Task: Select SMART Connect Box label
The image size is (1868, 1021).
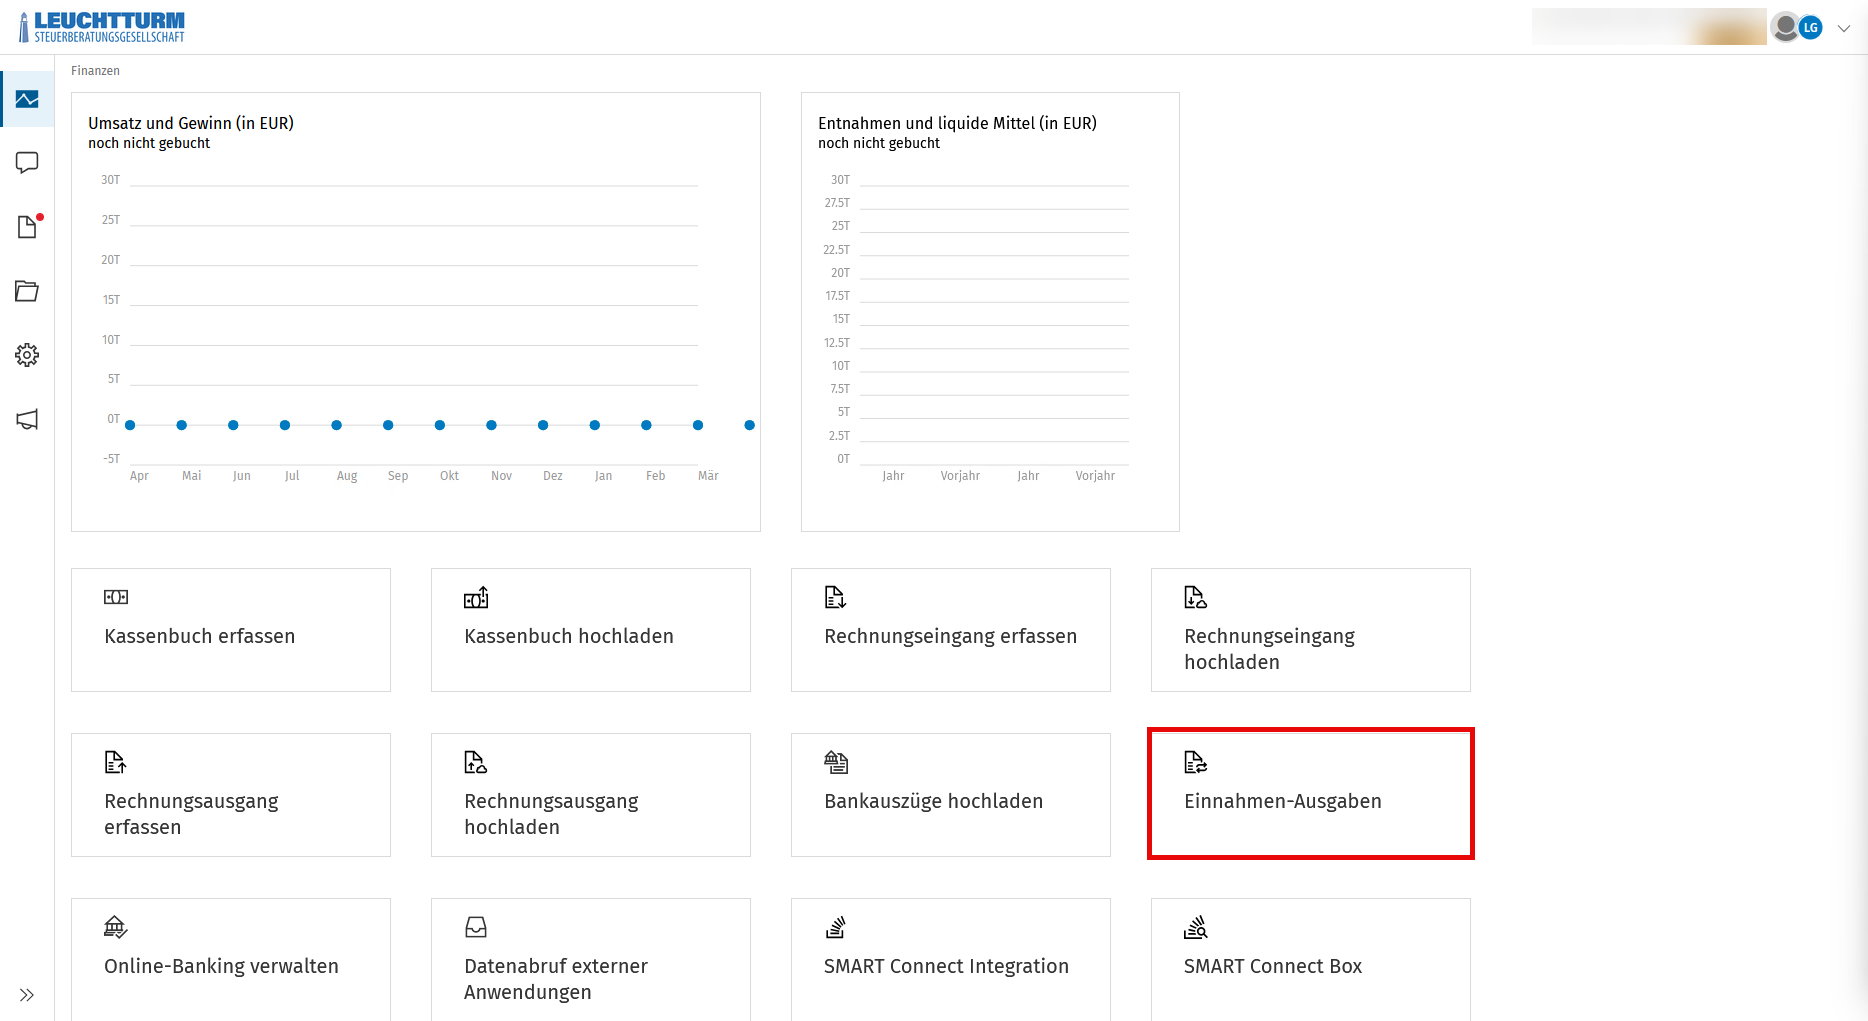Action: tap(1273, 966)
